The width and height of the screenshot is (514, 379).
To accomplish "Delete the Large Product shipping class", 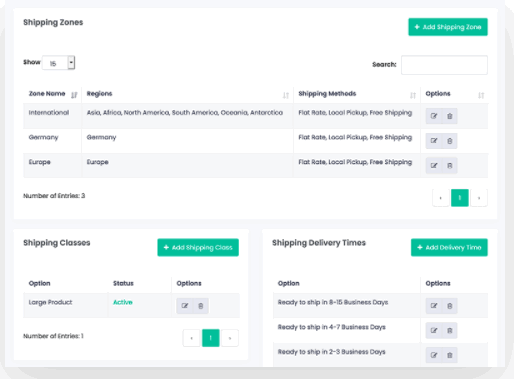I will pyautogui.click(x=201, y=306).
